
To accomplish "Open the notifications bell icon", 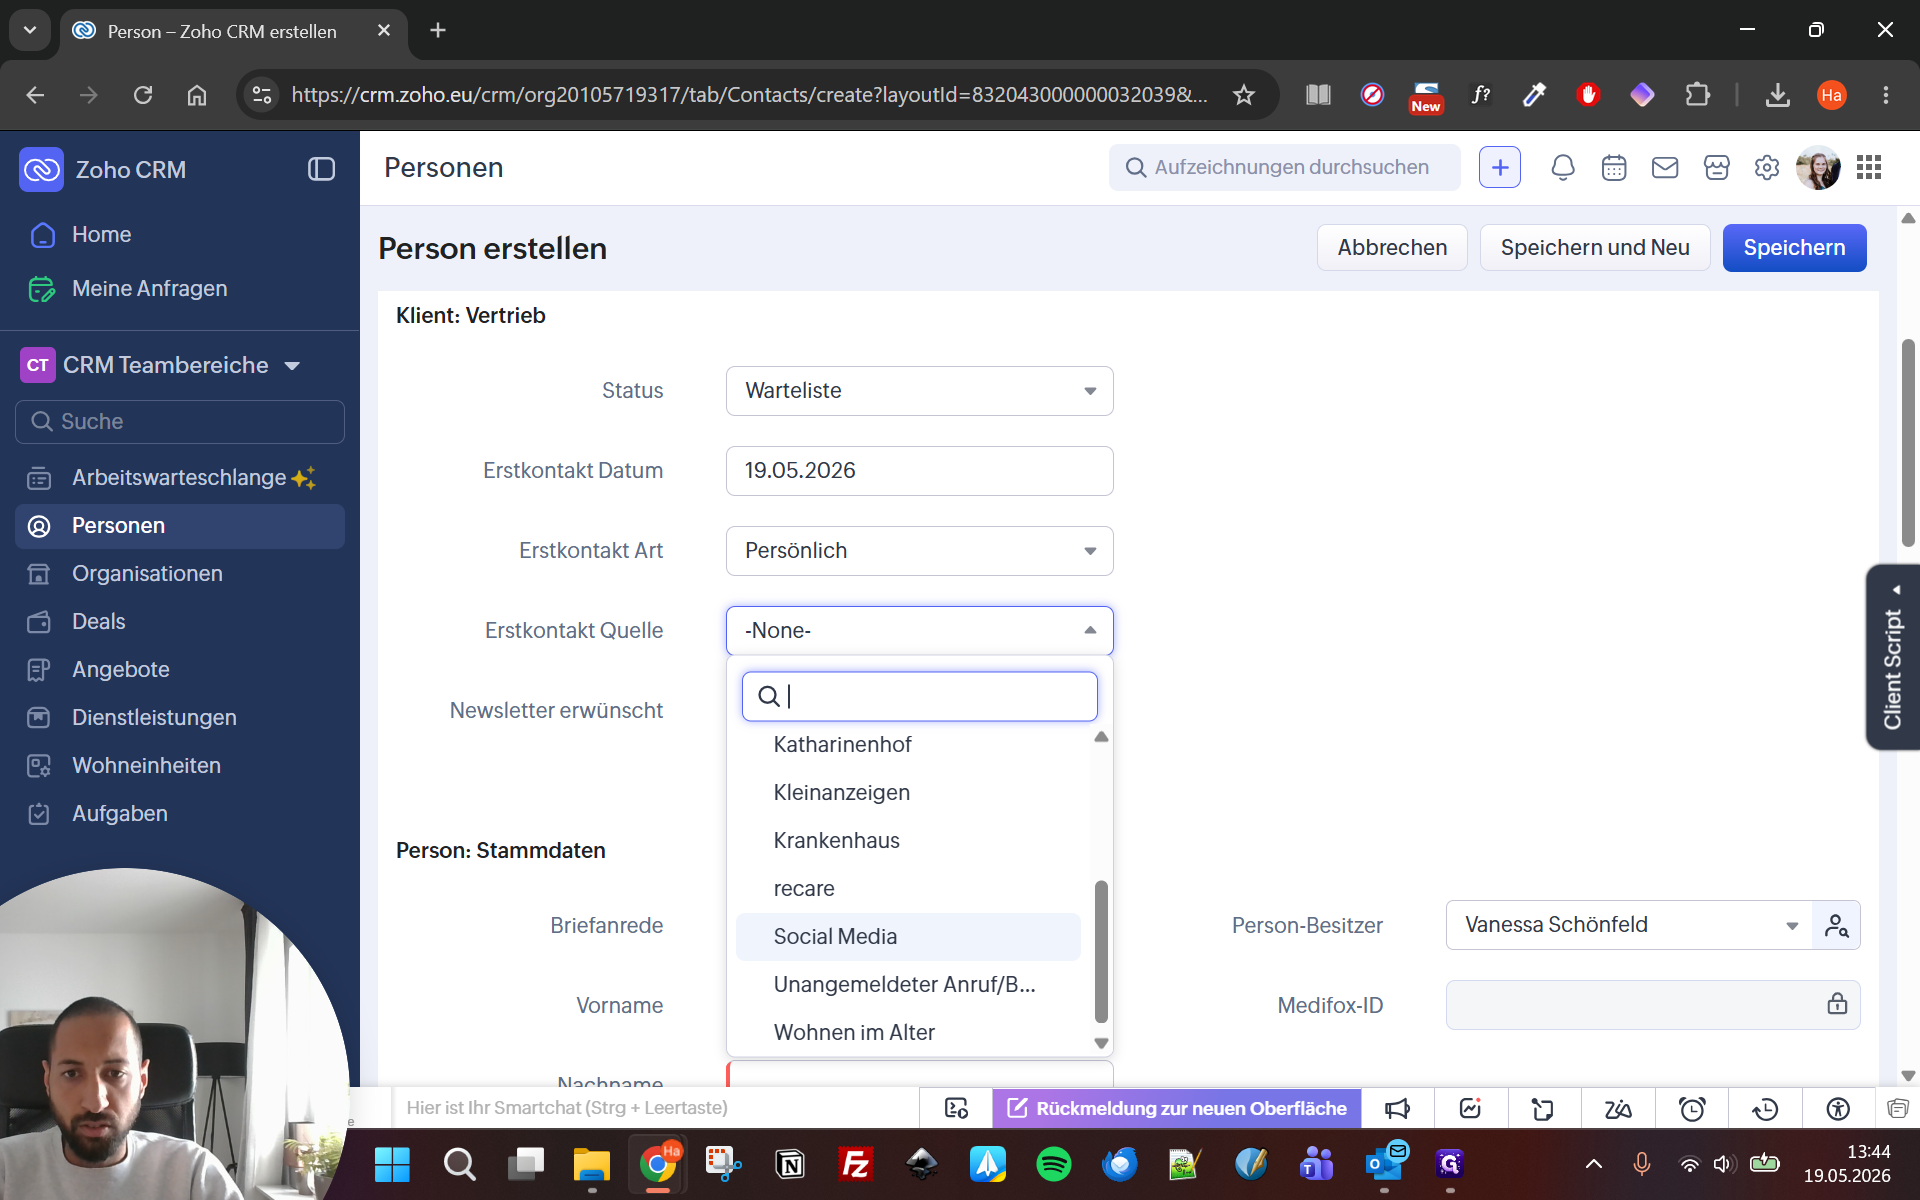I will point(1562,168).
